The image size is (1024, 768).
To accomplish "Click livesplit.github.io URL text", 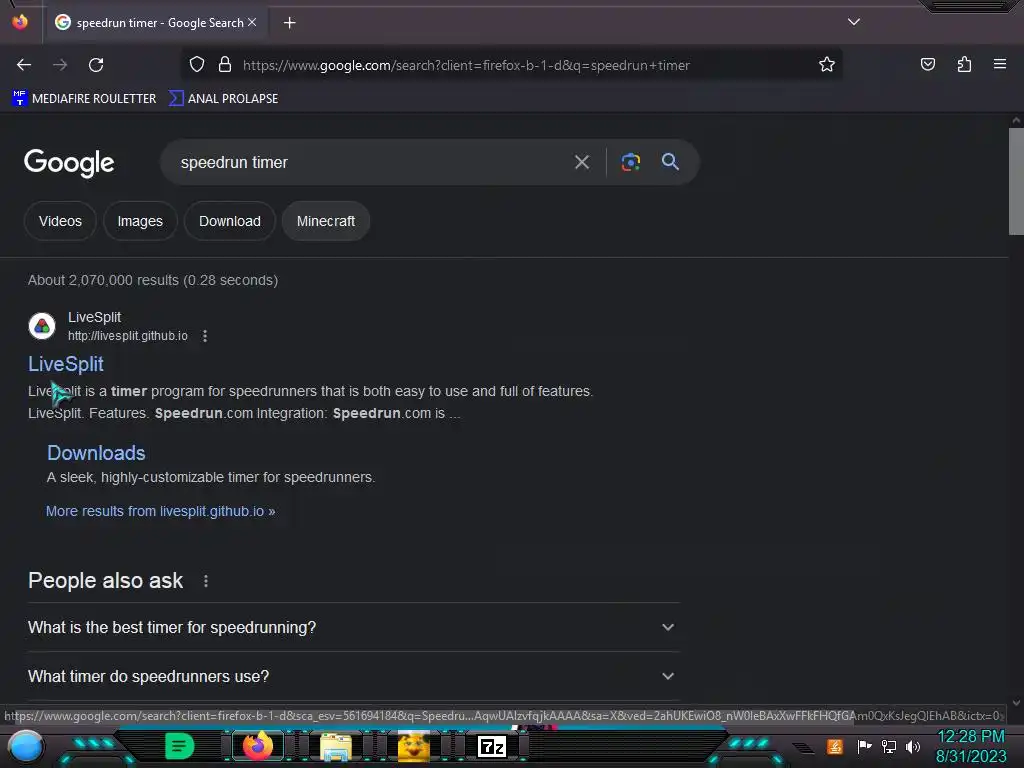I will point(128,336).
